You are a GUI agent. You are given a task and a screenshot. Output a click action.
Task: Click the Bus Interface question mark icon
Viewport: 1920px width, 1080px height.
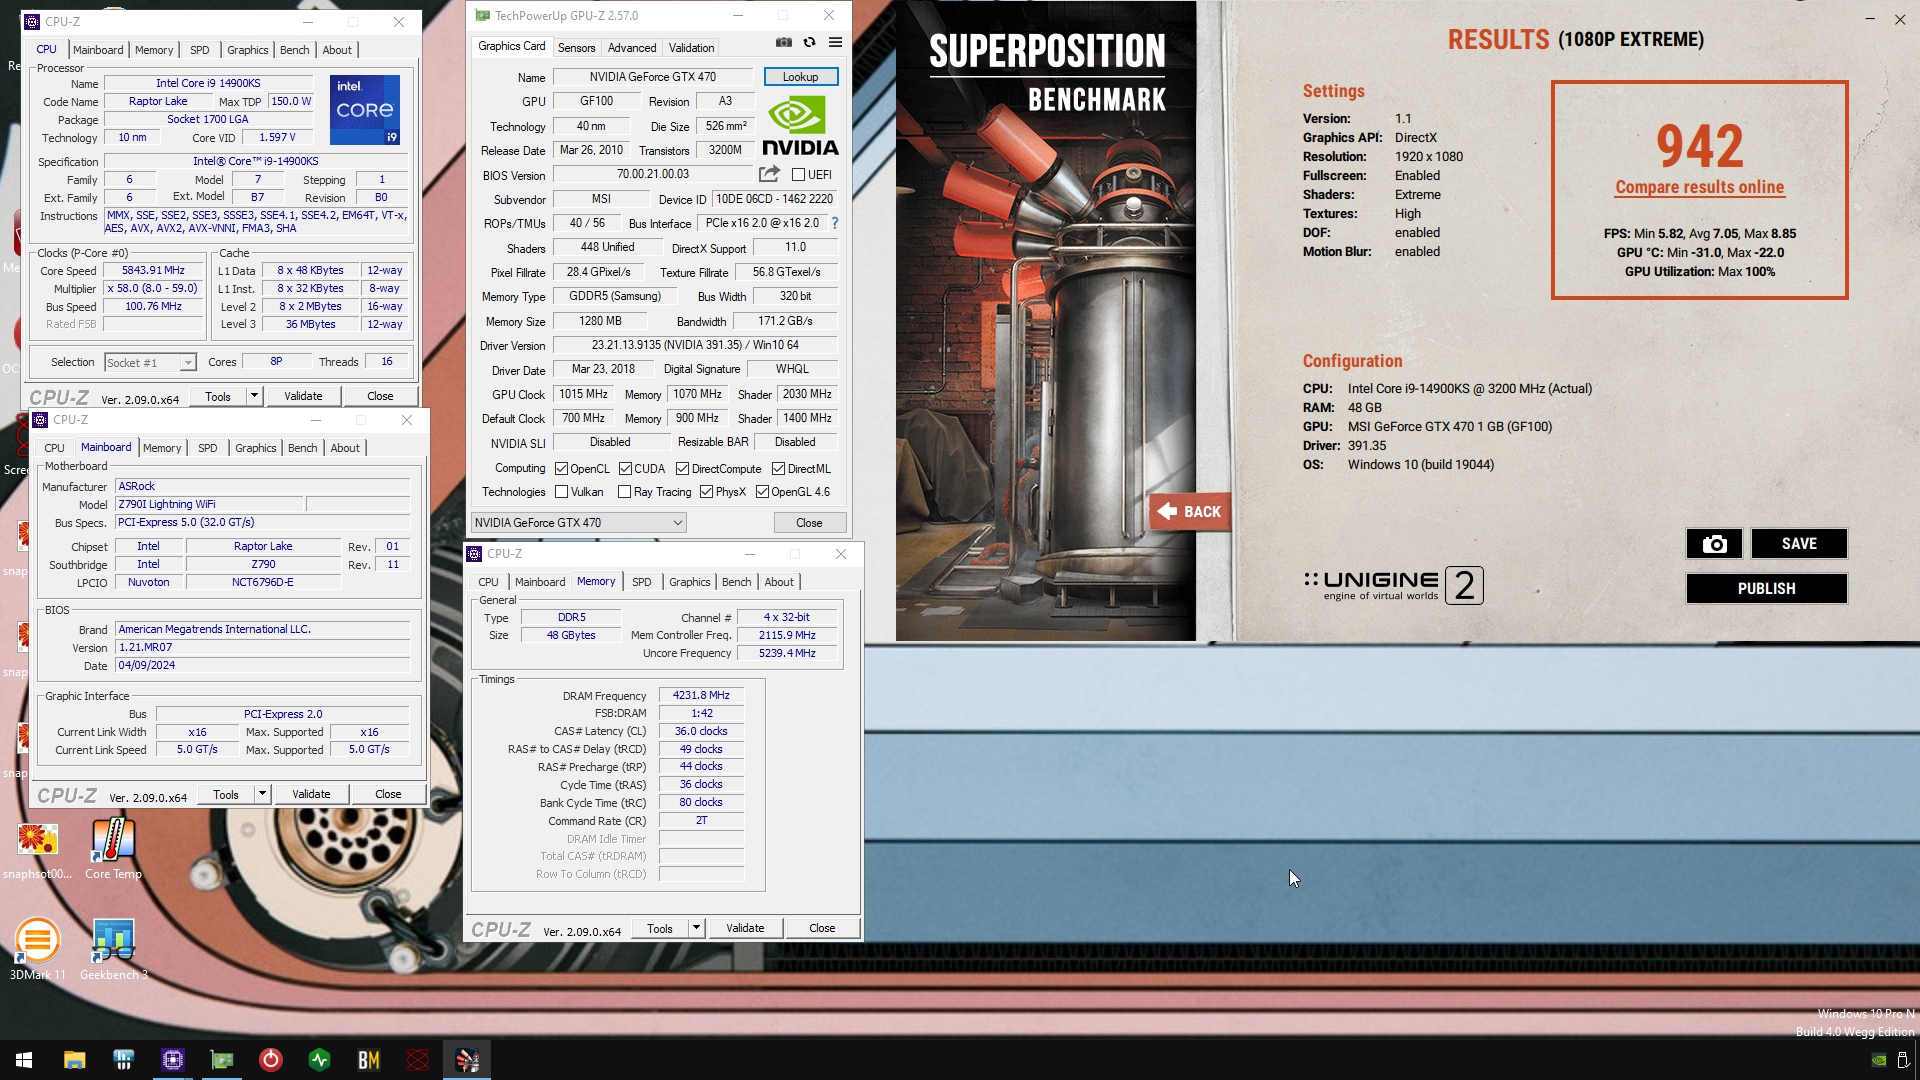[x=835, y=223]
